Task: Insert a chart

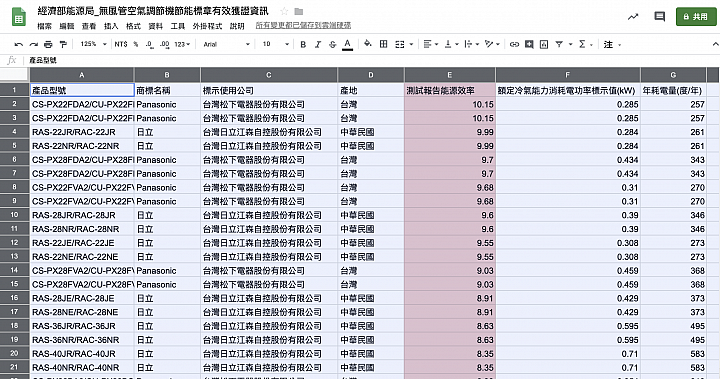Action: tap(544, 45)
